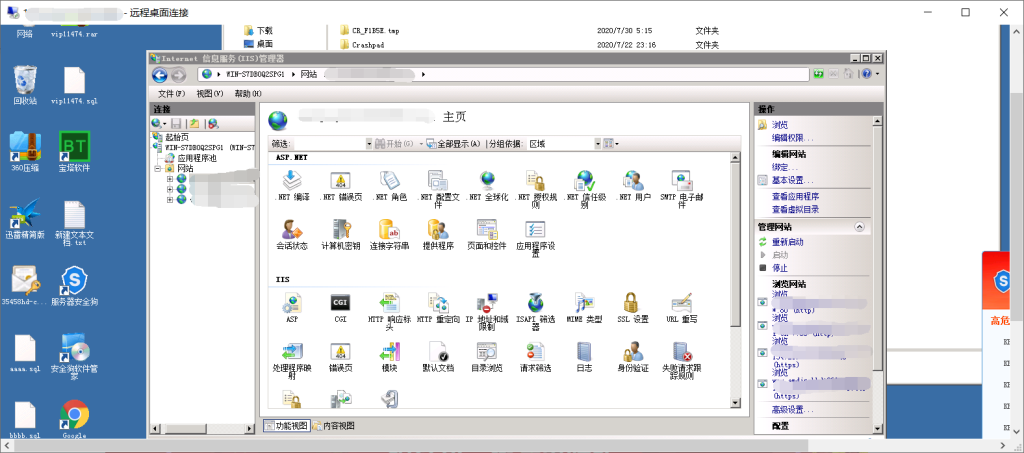
Task: Open the .NET 用户 feature
Action: [x=633, y=185]
